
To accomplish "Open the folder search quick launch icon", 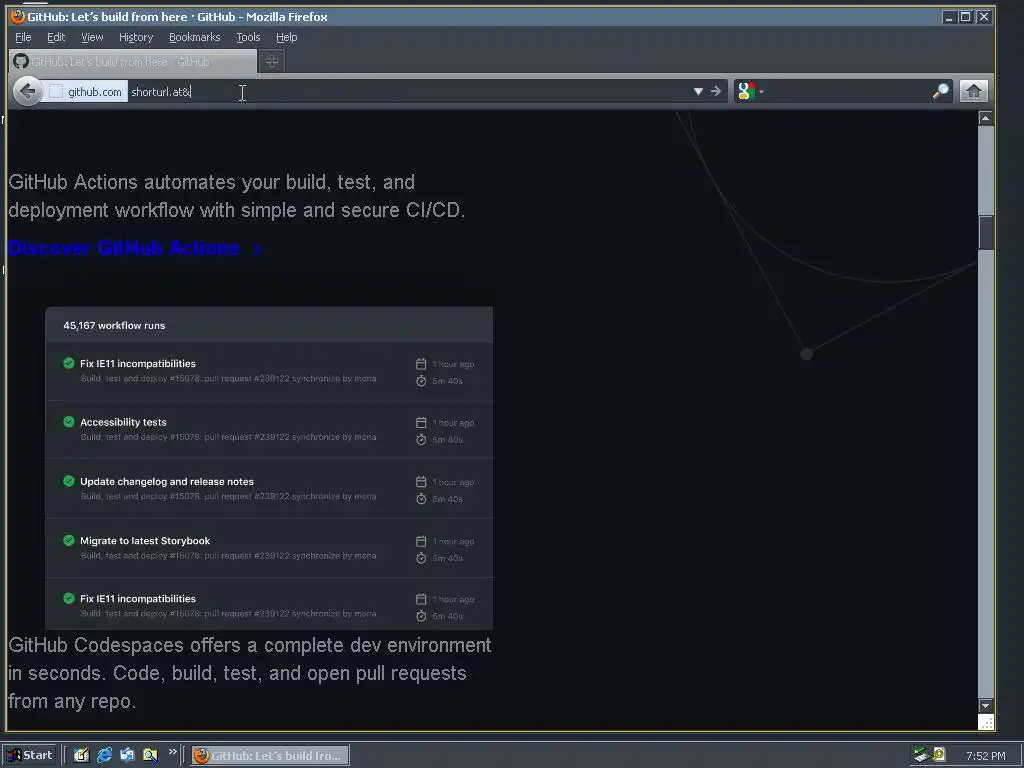I will 150,755.
